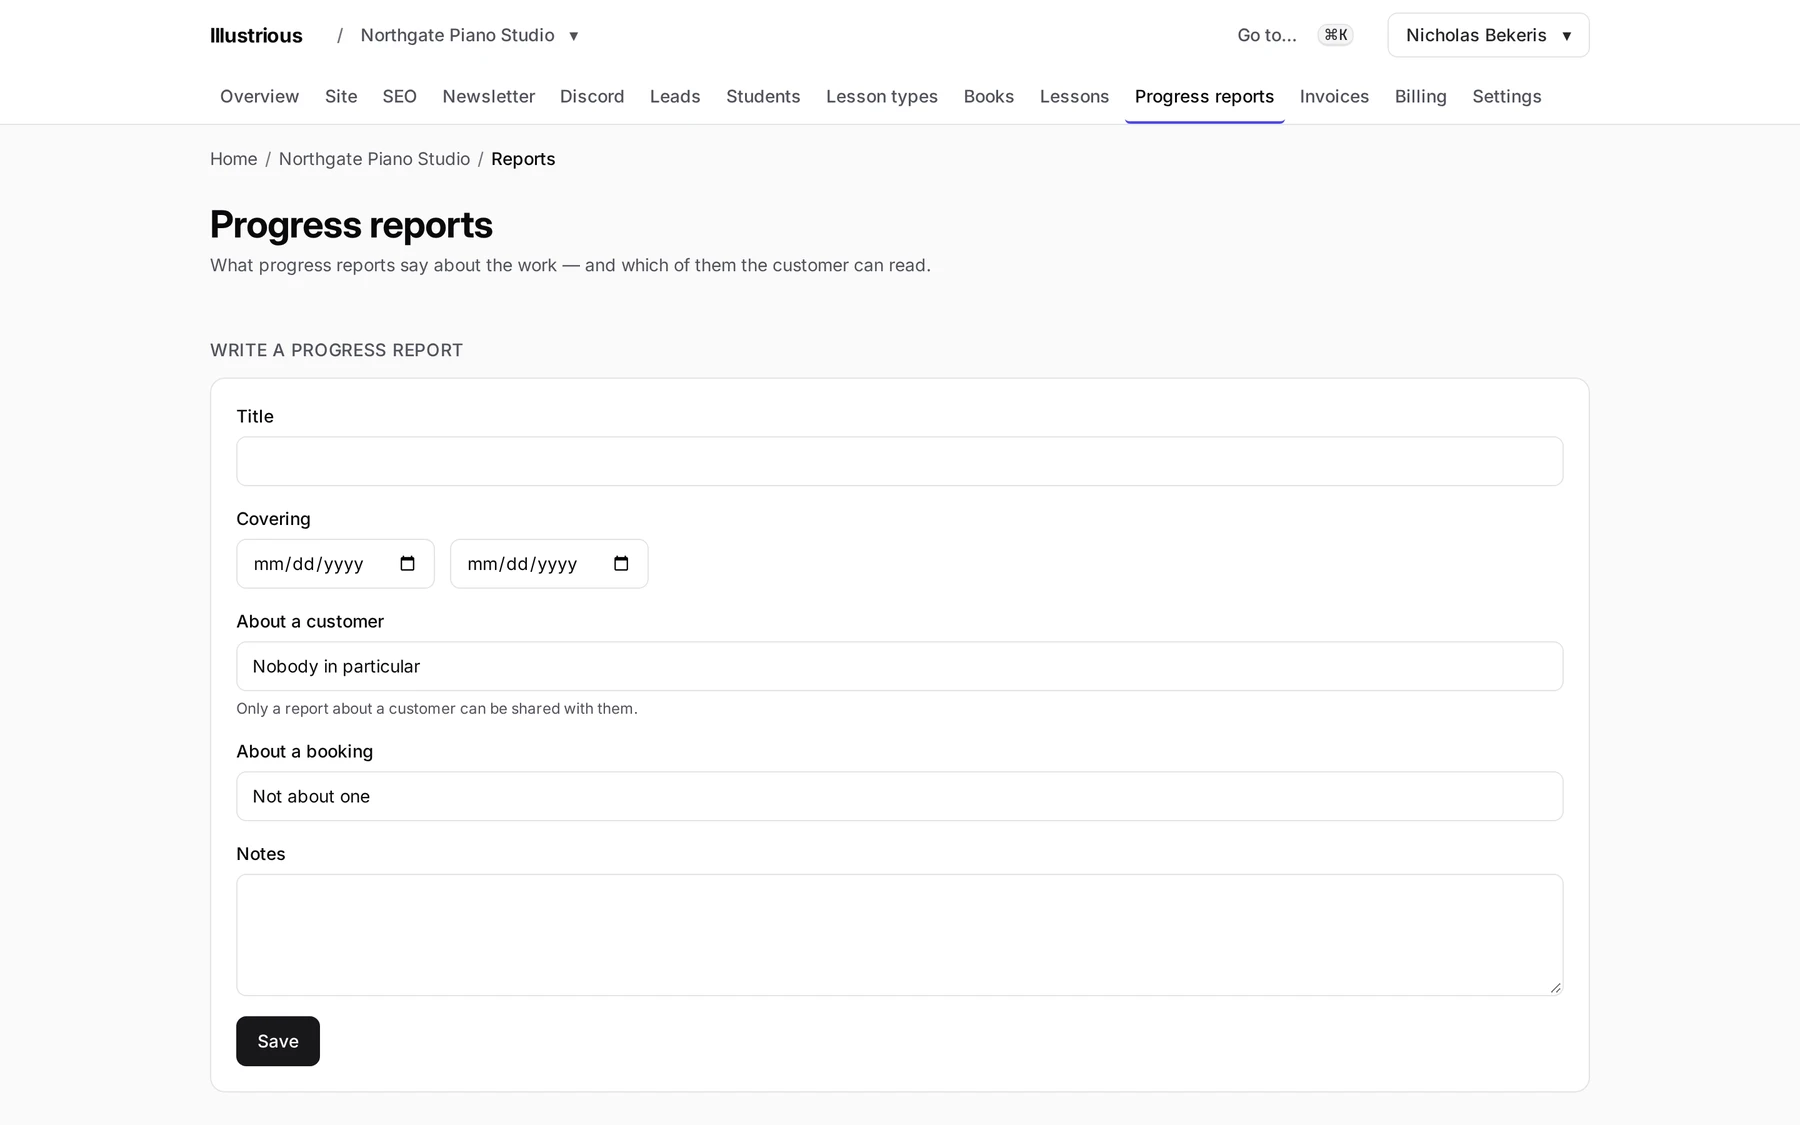
Task: Select the Progress reports tab
Action: (x=1204, y=96)
